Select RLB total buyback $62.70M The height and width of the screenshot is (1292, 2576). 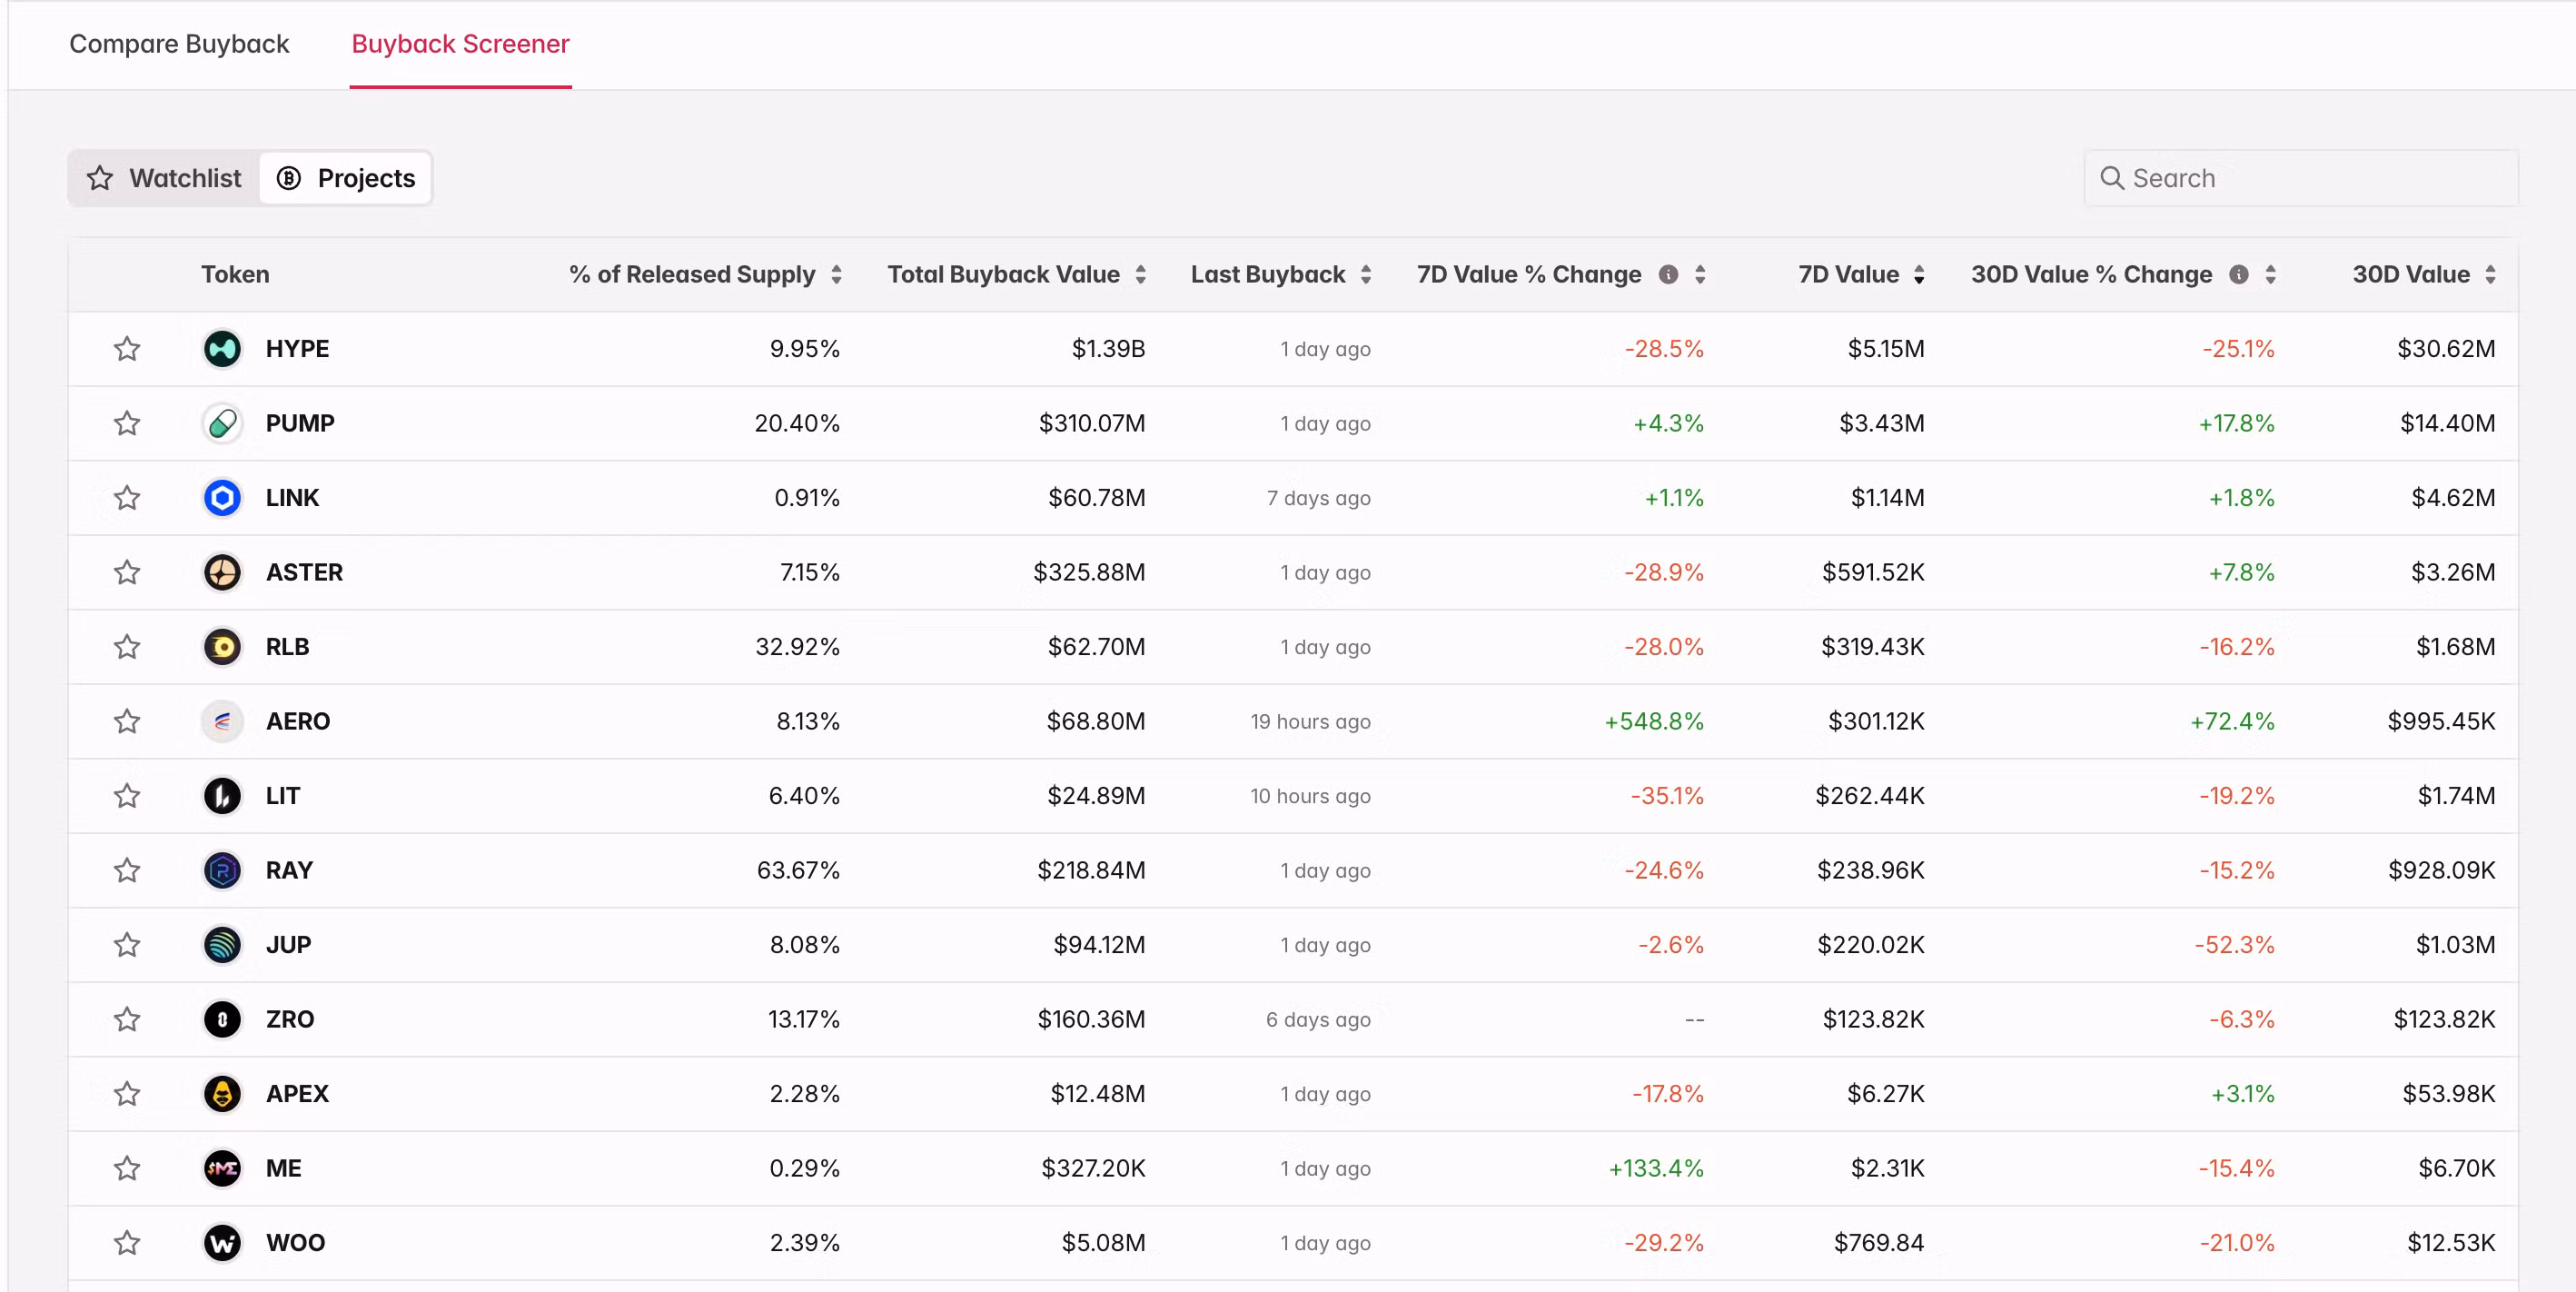[1096, 647]
